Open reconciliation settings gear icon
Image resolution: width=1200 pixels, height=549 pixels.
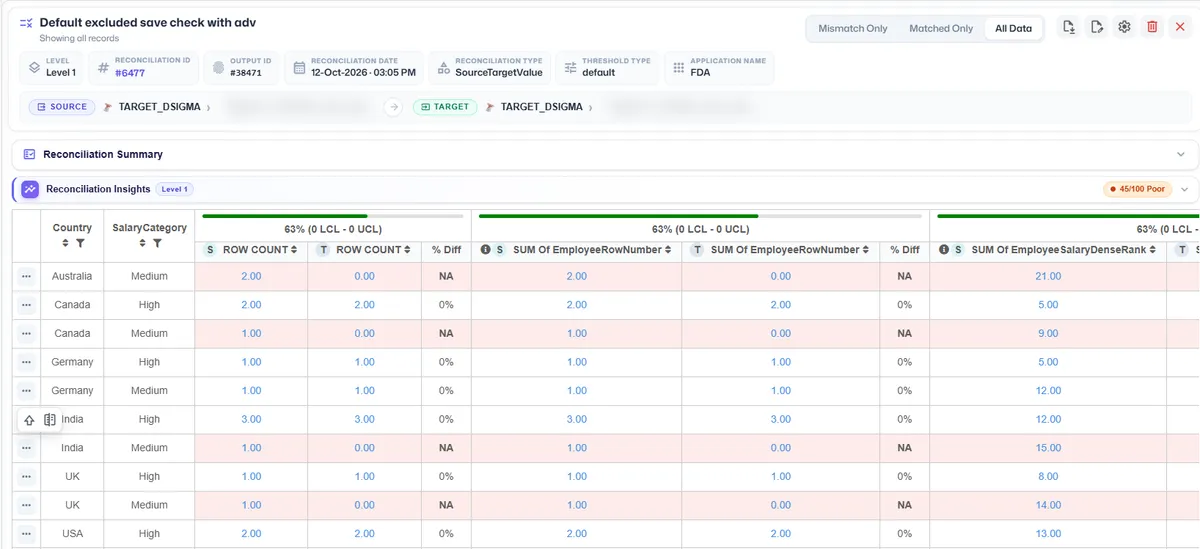[x=1124, y=27]
